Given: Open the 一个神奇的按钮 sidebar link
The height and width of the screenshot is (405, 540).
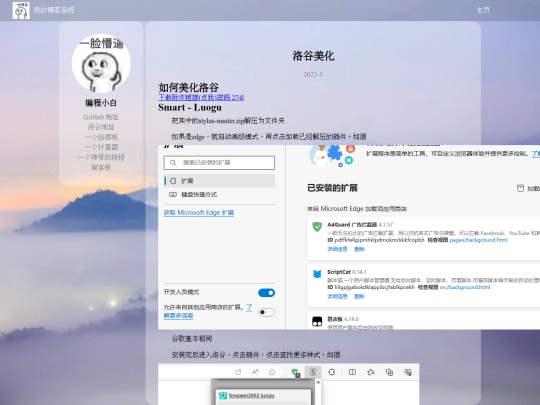Looking at the screenshot, I should (101, 157).
